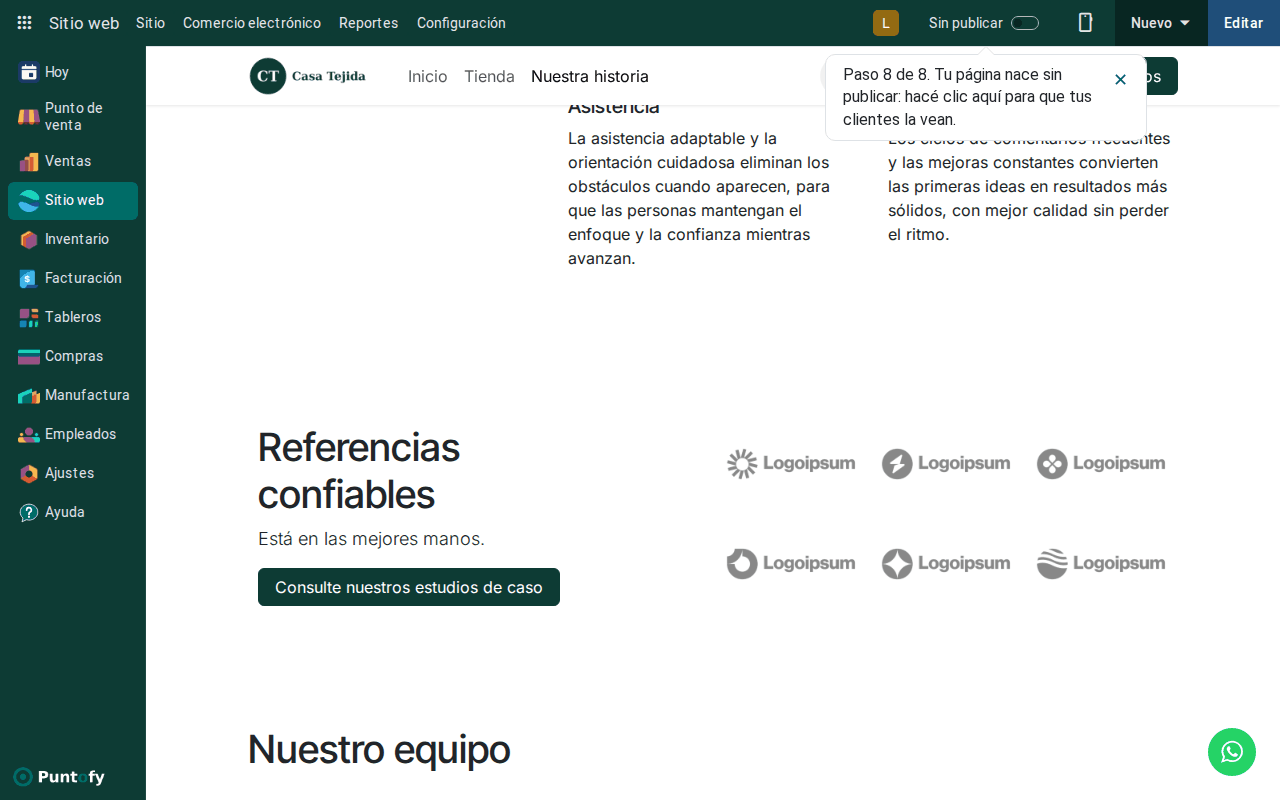Expand the Nuevo dropdown
The width and height of the screenshot is (1280, 800).
[1161, 23]
